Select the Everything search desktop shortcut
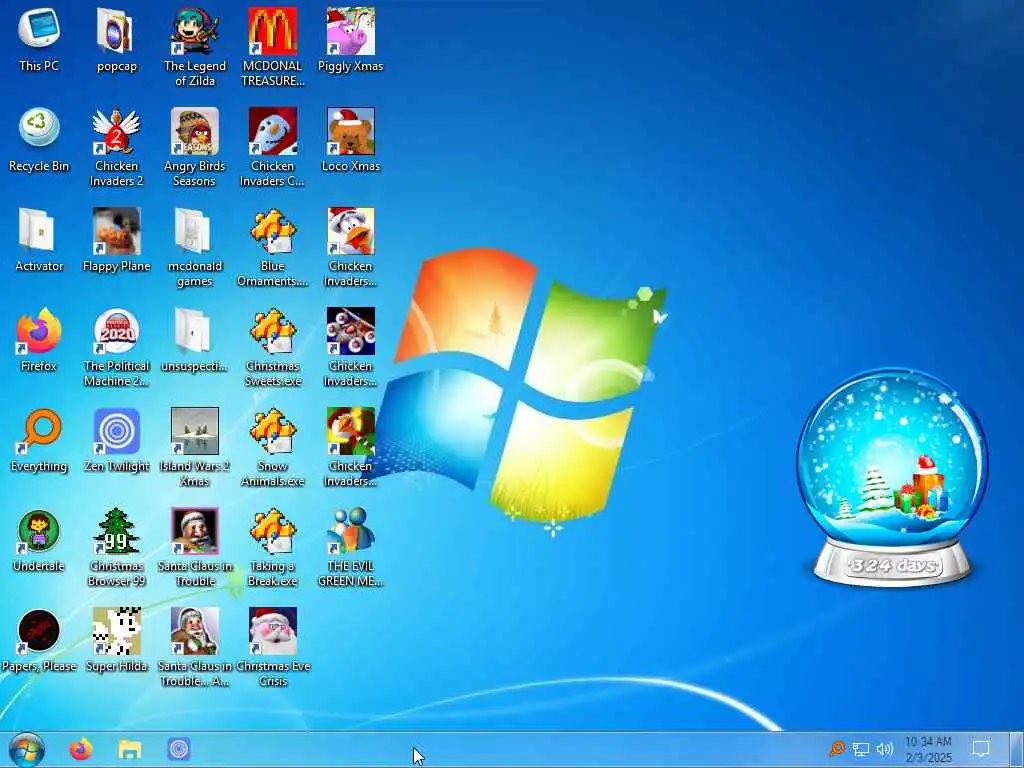This screenshot has width=1024, height=768. (x=39, y=440)
